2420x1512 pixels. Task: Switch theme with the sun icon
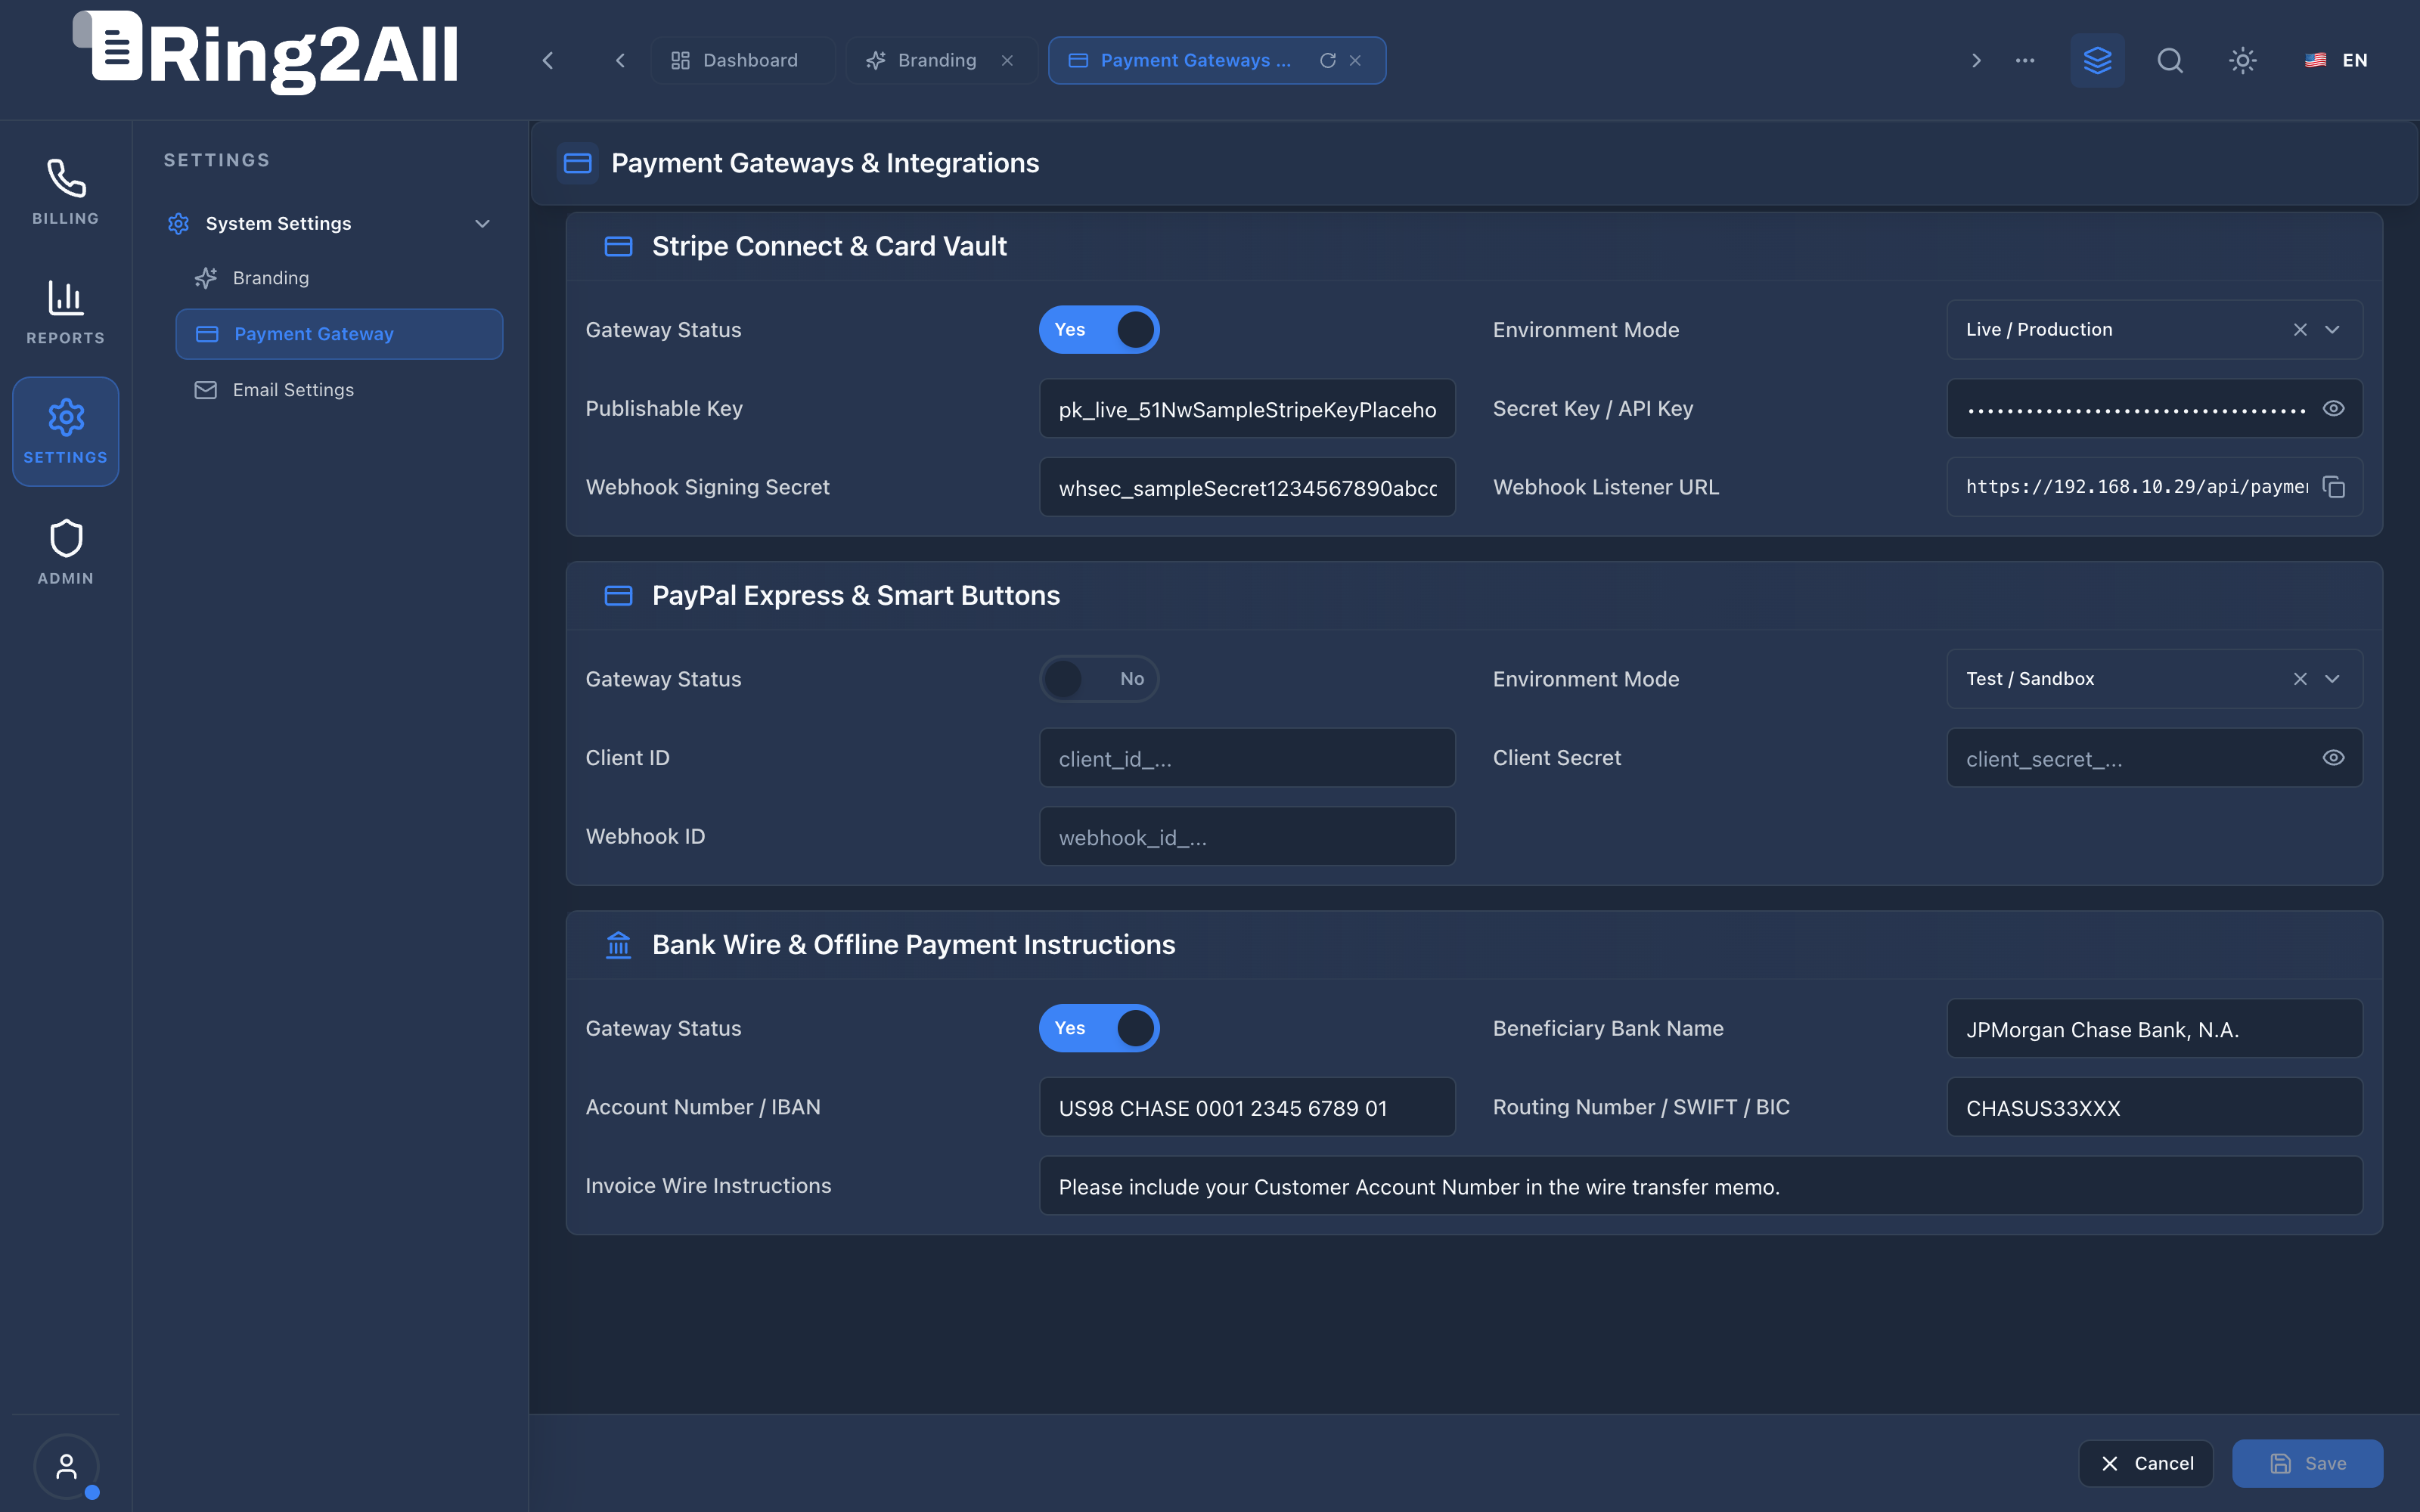click(2243, 60)
